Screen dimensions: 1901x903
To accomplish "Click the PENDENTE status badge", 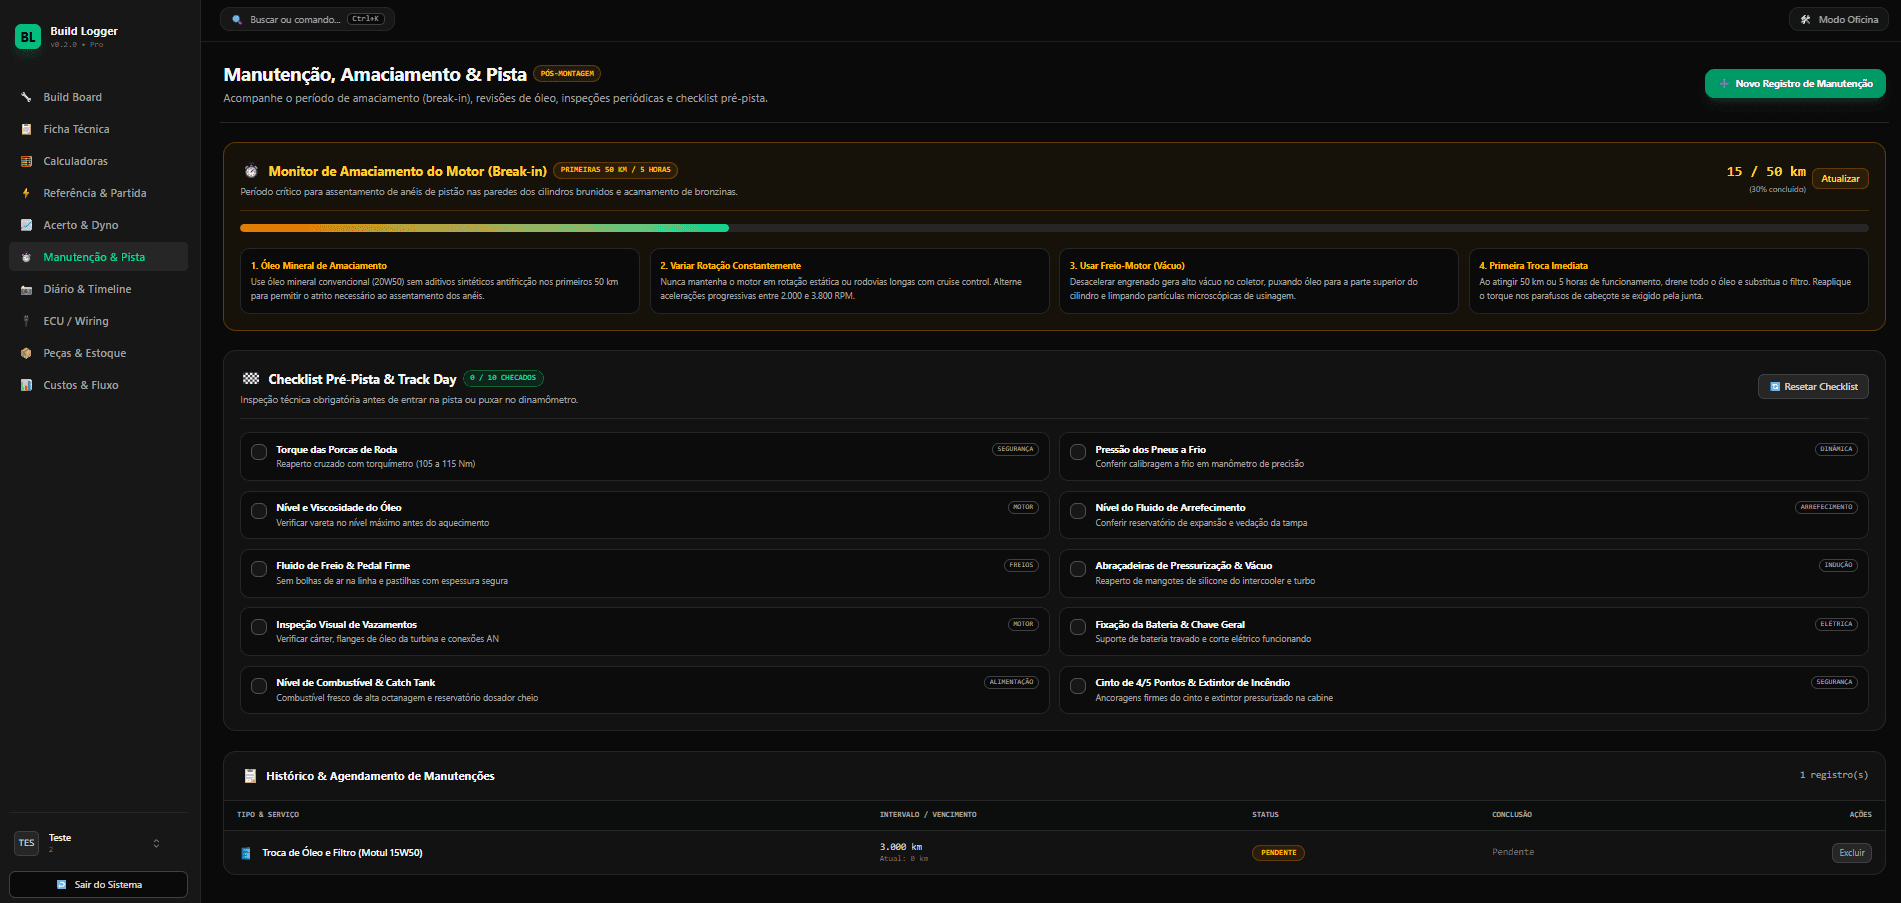I will tap(1278, 853).
